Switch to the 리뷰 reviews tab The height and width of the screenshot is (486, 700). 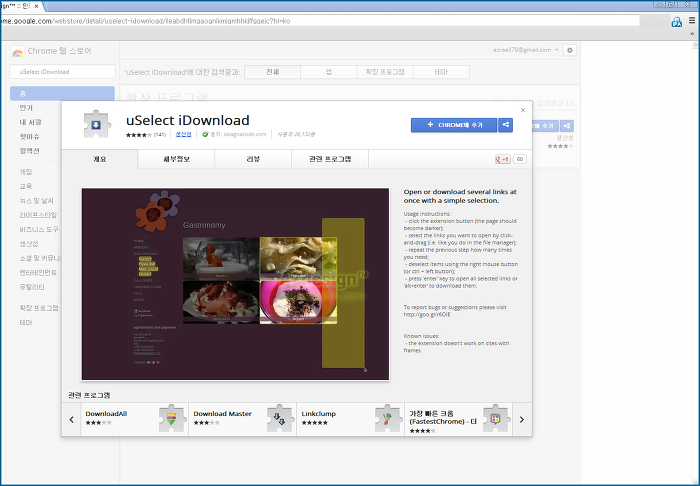[253, 159]
